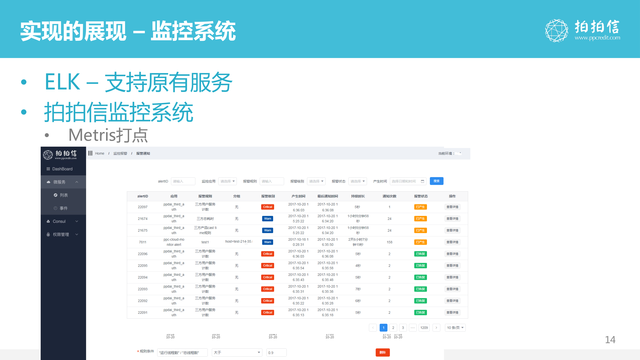The image size is (640, 360).
Task: Click the detail button in row 21674
Action: pyautogui.click(x=452, y=219)
